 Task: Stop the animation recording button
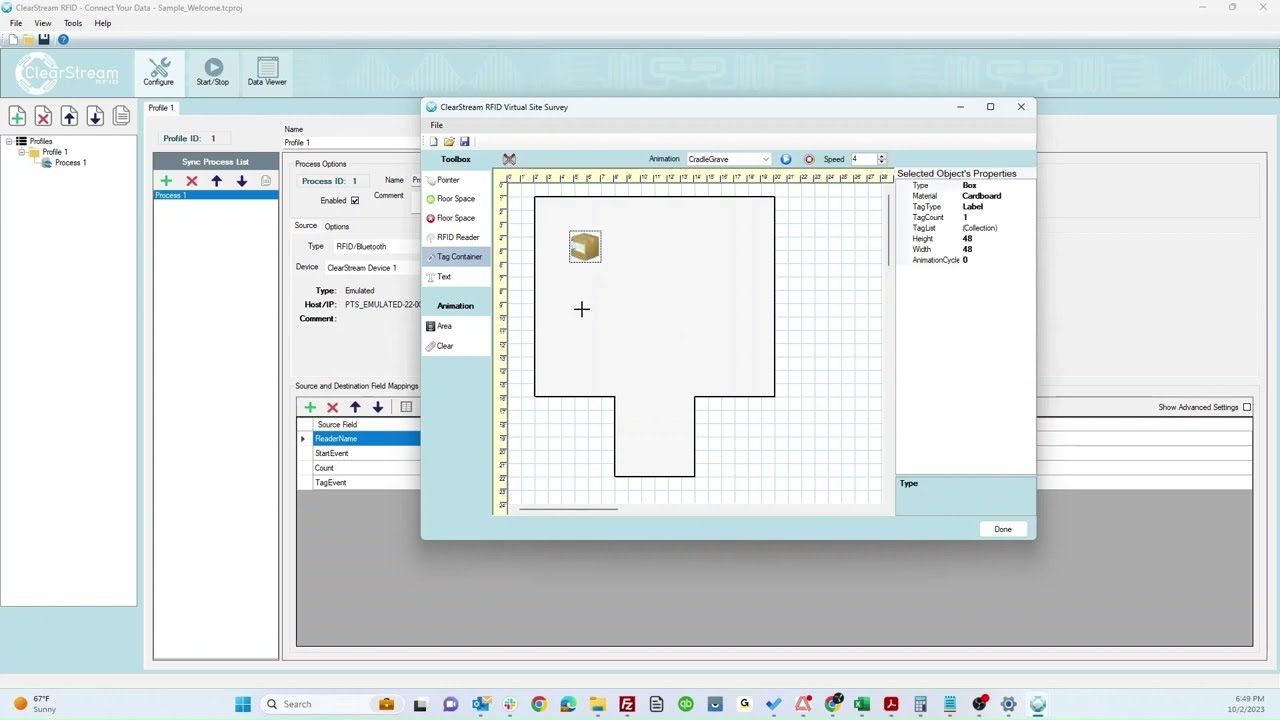[809, 159]
